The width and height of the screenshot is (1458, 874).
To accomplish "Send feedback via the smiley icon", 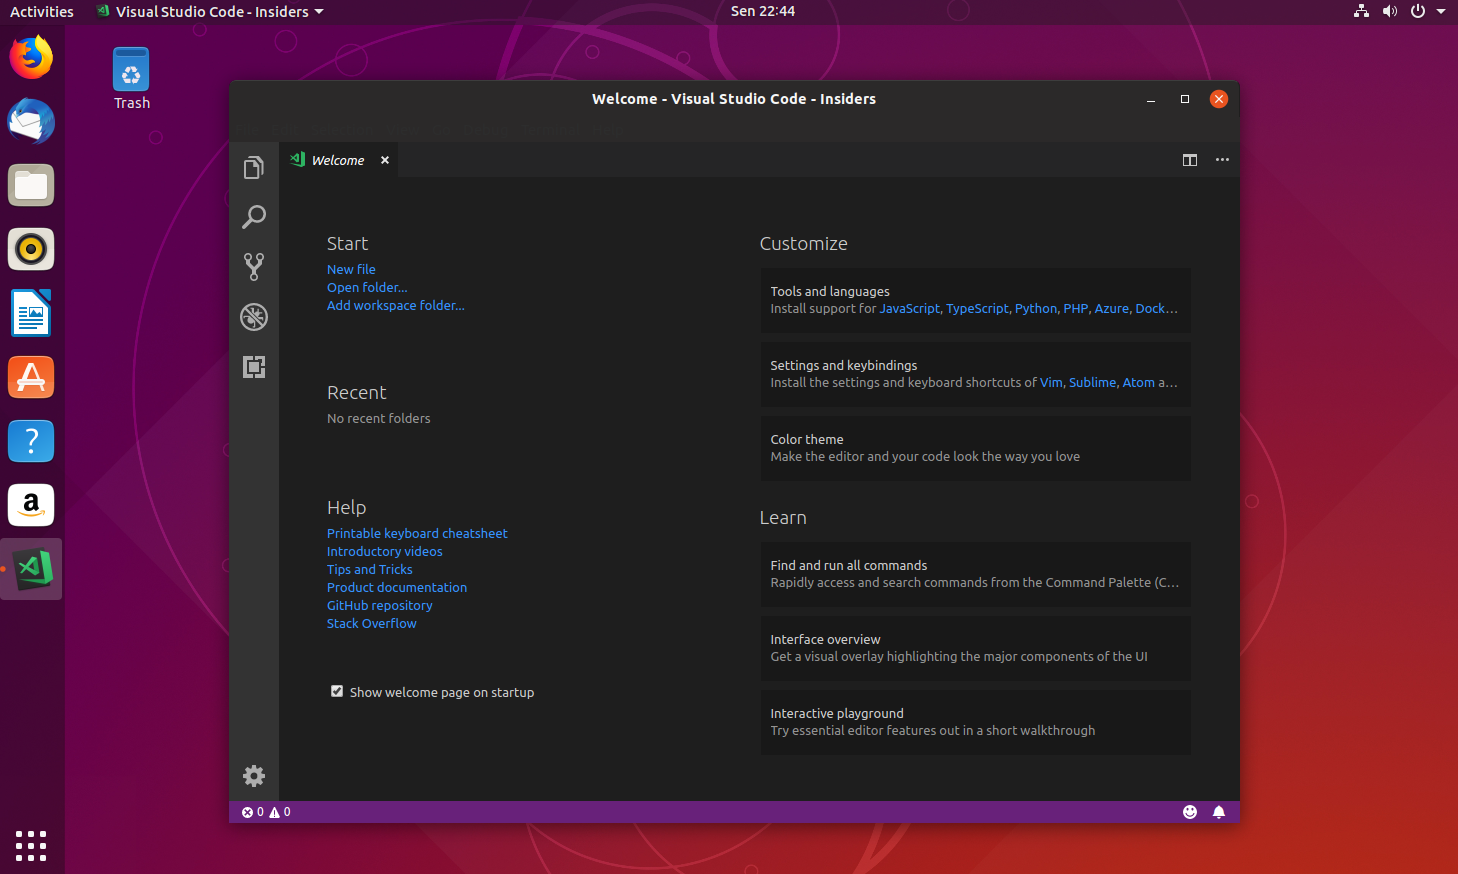I will pos(1189,811).
